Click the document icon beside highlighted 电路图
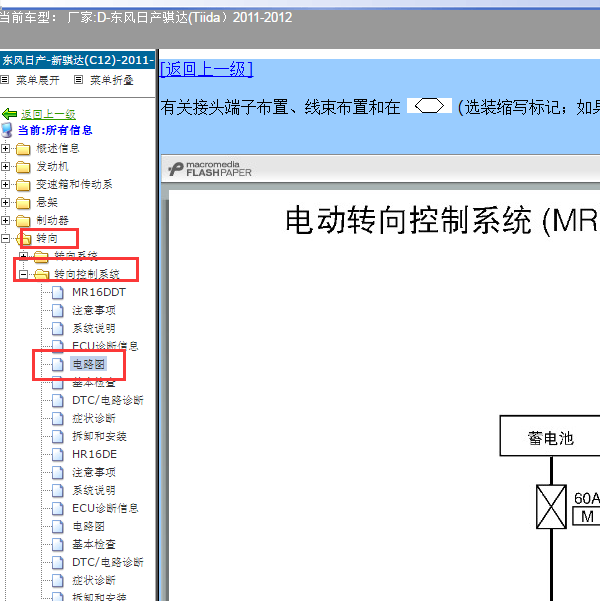Image resolution: width=600 pixels, height=601 pixels. 58,365
